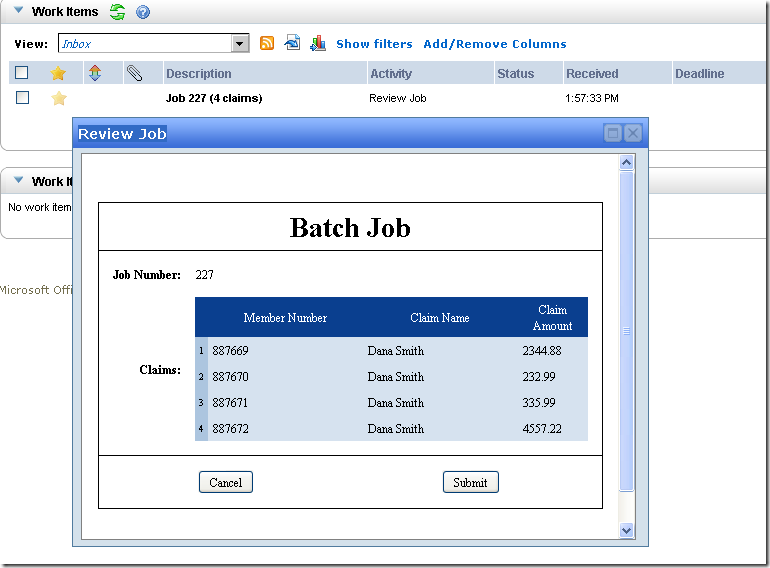Collapse the top Work Items panel
The height and width of the screenshot is (568, 770).
point(19,10)
